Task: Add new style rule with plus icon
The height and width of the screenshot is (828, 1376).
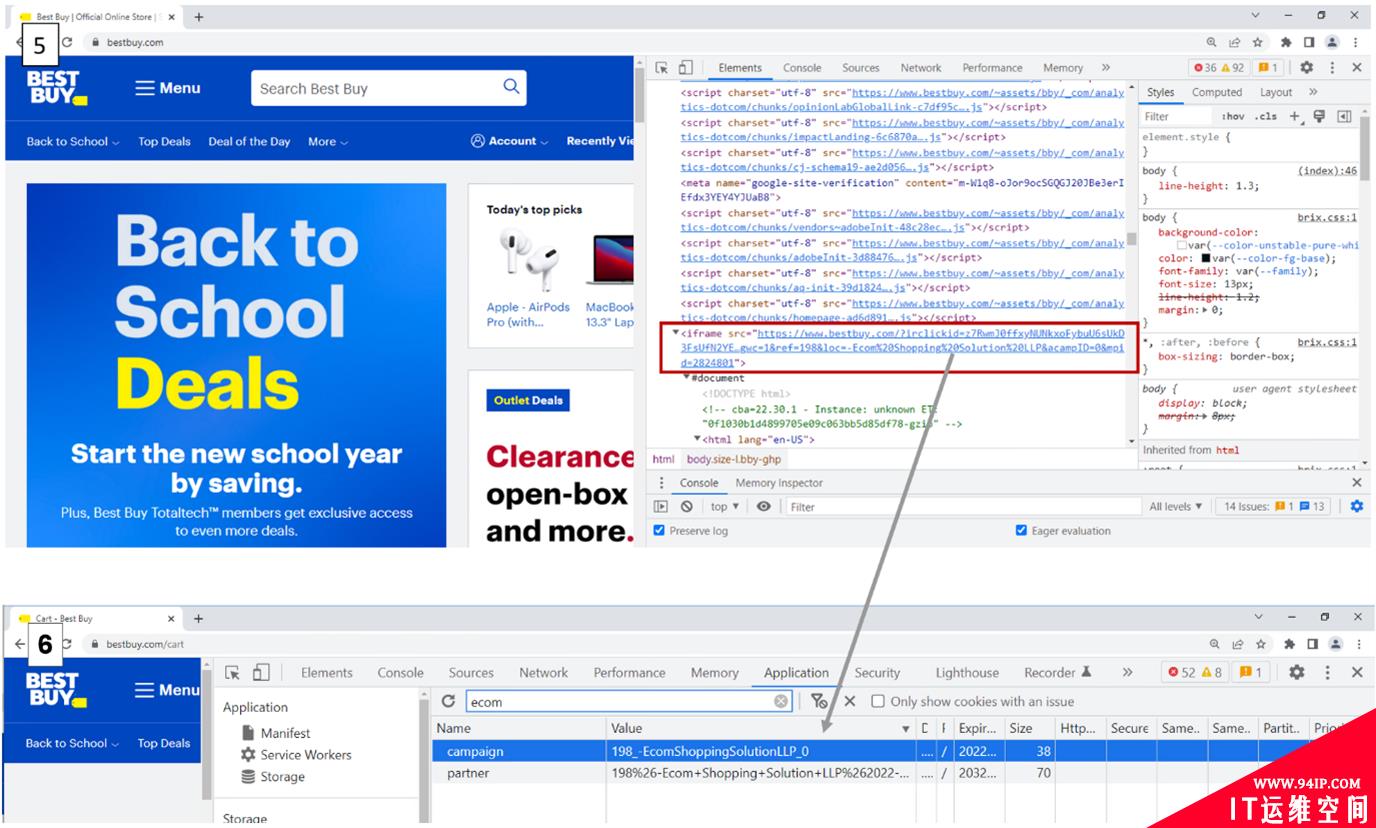Action: (1294, 116)
